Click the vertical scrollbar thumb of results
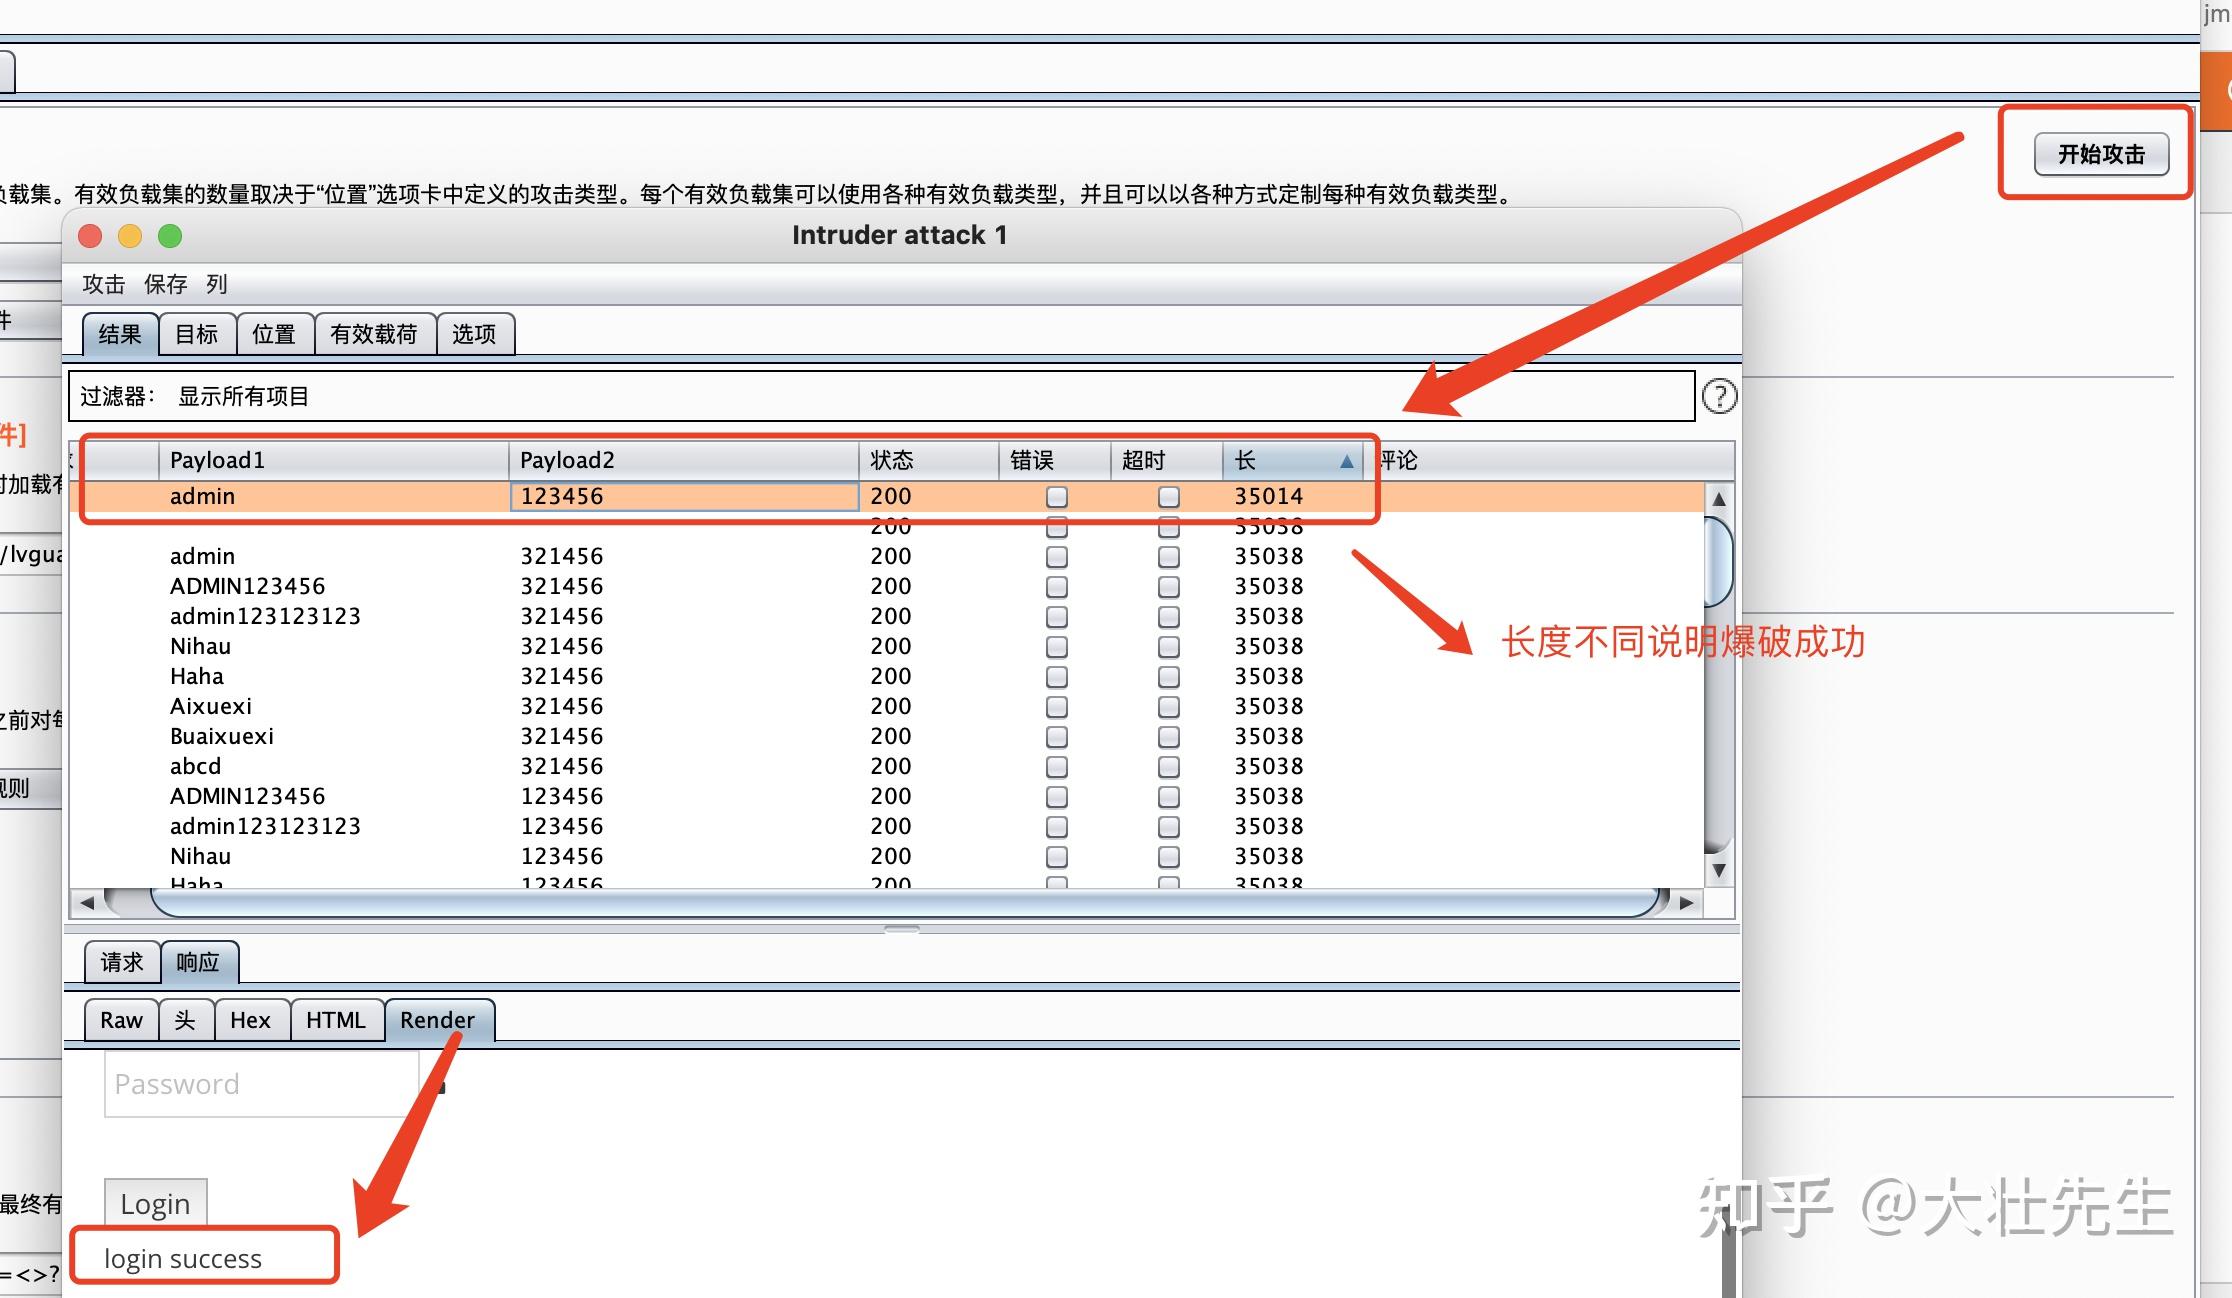Image resolution: width=2232 pixels, height=1298 pixels. pos(1718,561)
